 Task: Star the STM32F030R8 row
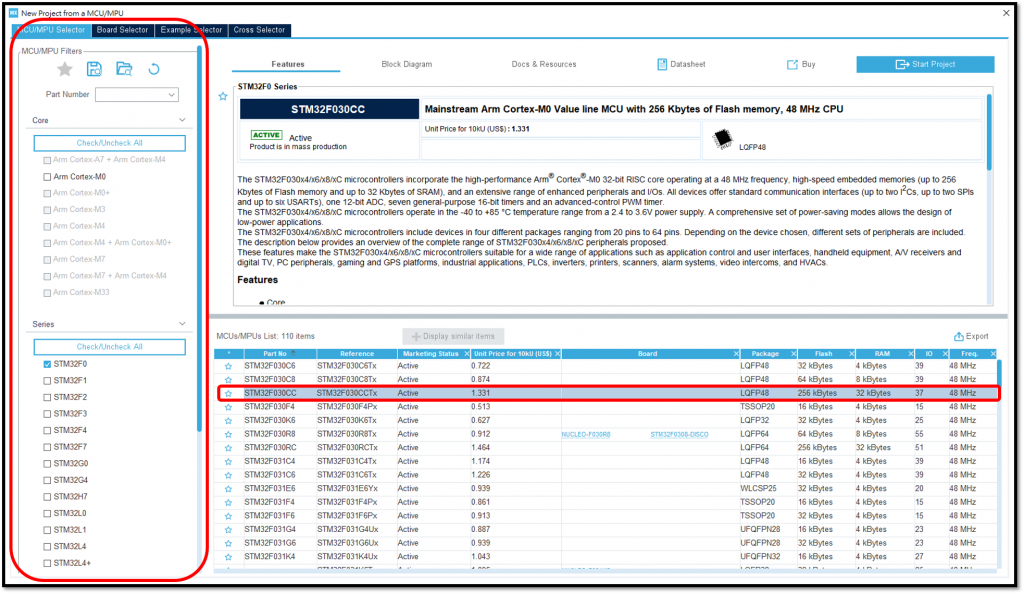pyautogui.click(x=229, y=435)
